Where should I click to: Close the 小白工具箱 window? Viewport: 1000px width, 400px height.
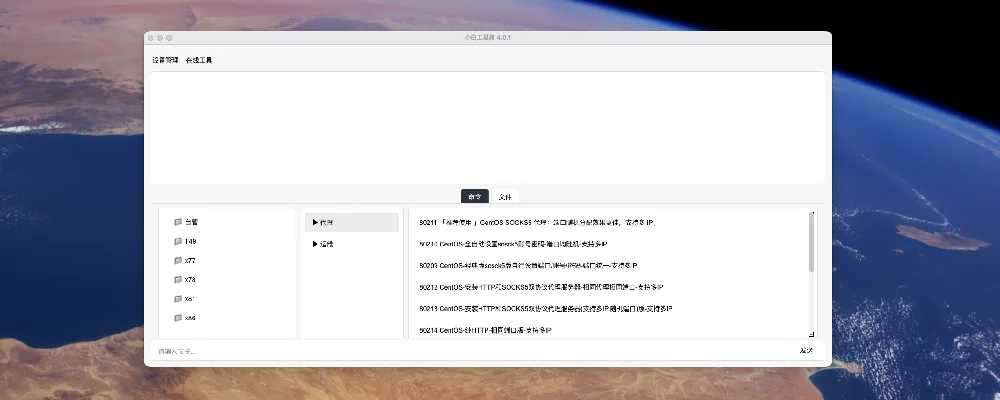[151, 38]
